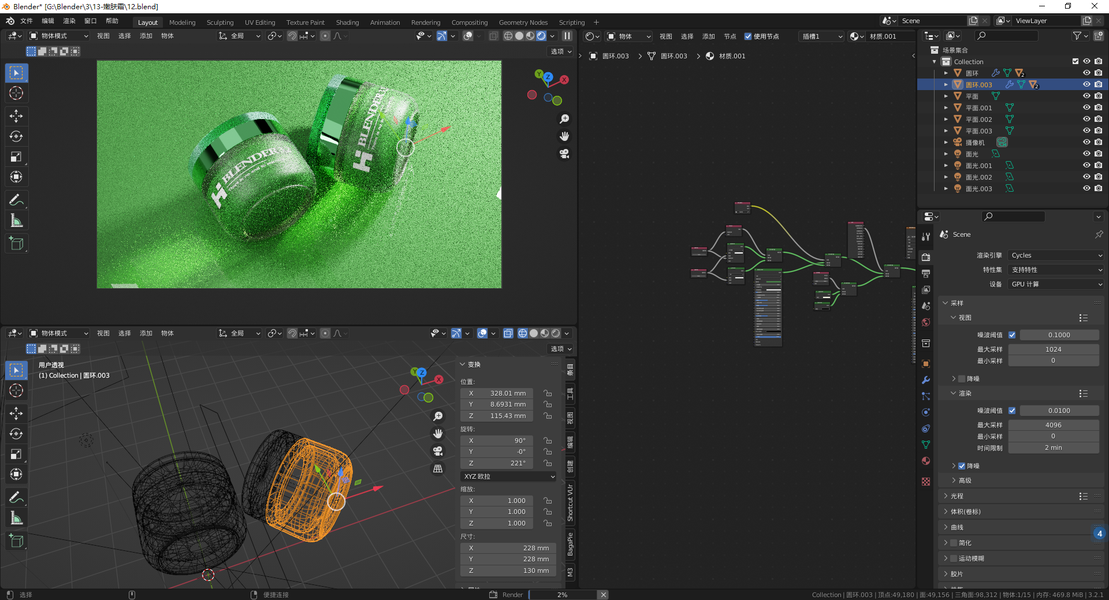Open the device GPU 计算 dropdown
This screenshot has height=600, width=1109.
[x=1056, y=284]
